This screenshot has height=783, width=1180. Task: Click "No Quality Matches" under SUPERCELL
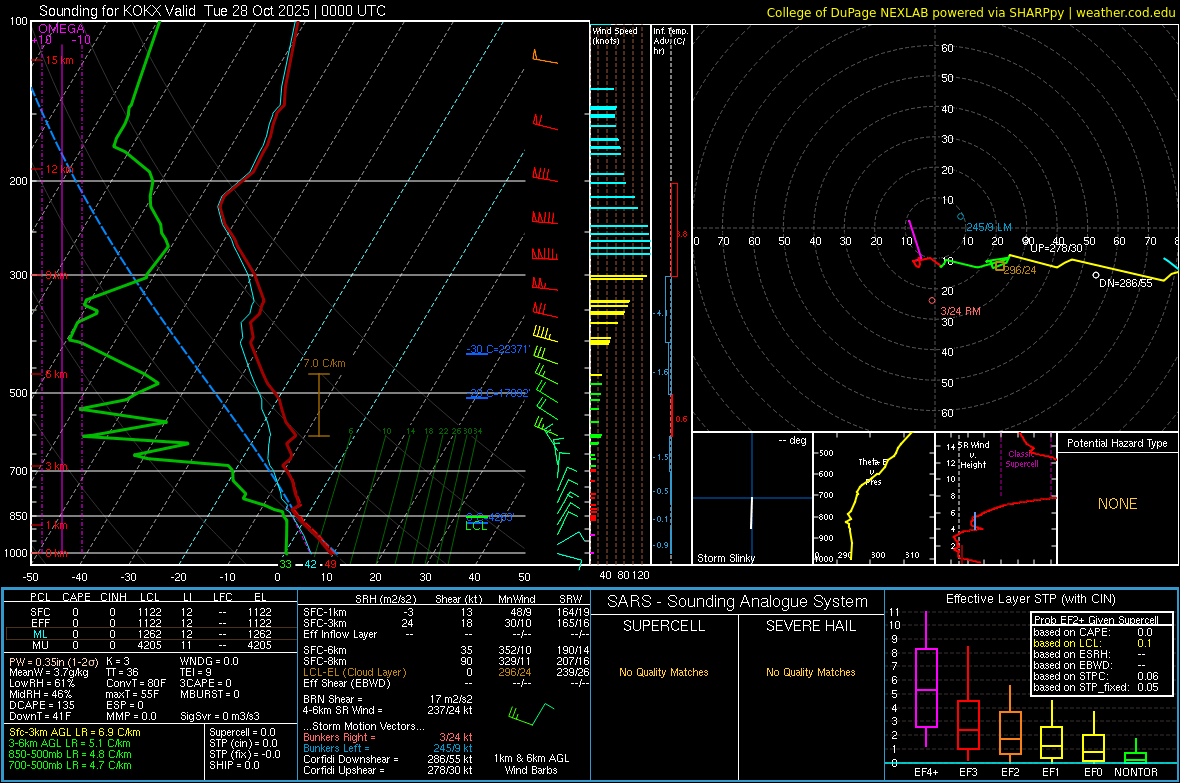(x=664, y=672)
